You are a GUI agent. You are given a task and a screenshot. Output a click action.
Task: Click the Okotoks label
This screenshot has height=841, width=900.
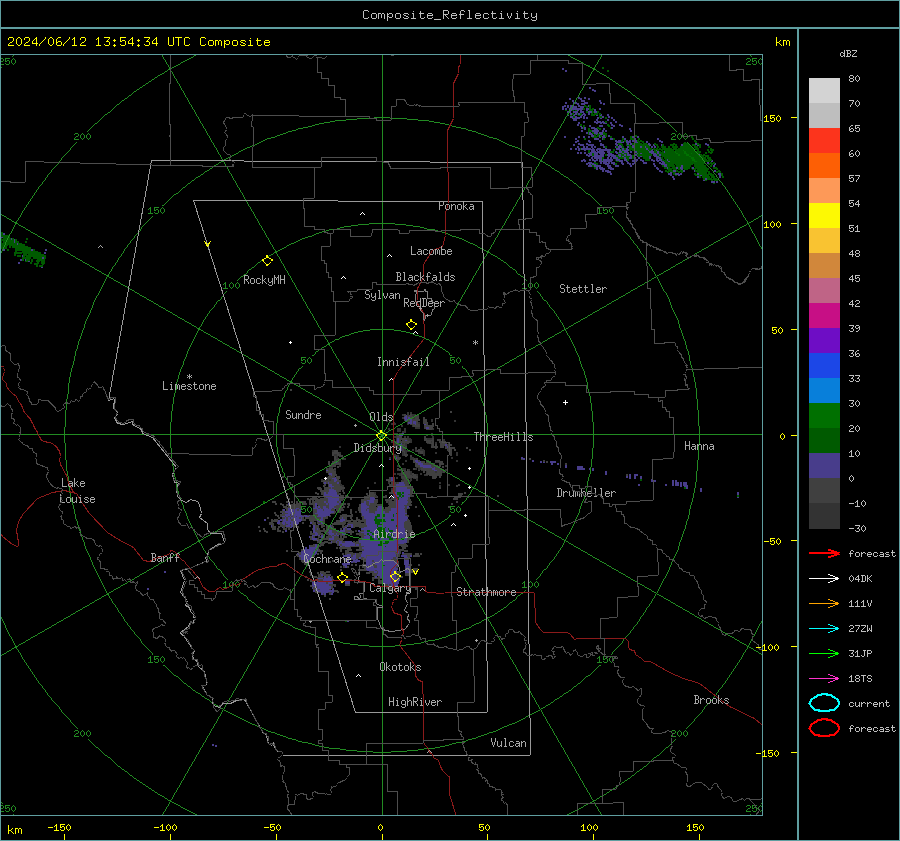tap(400, 667)
